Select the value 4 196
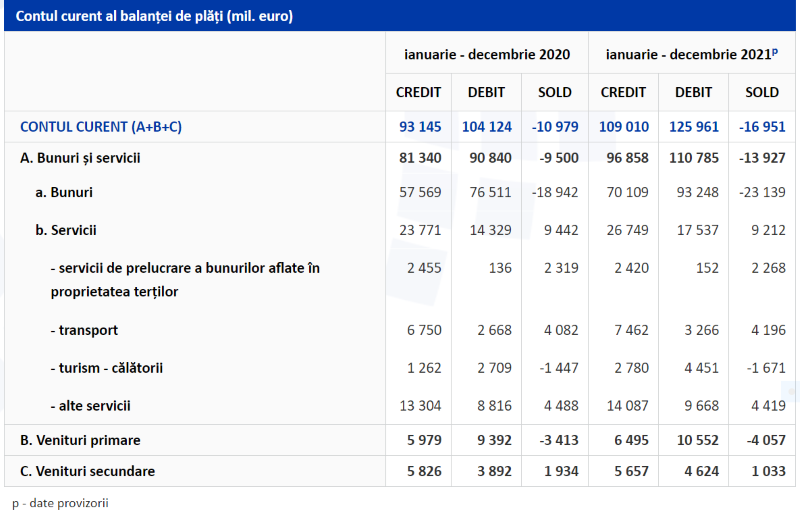800x514 pixels. point(768,330)
